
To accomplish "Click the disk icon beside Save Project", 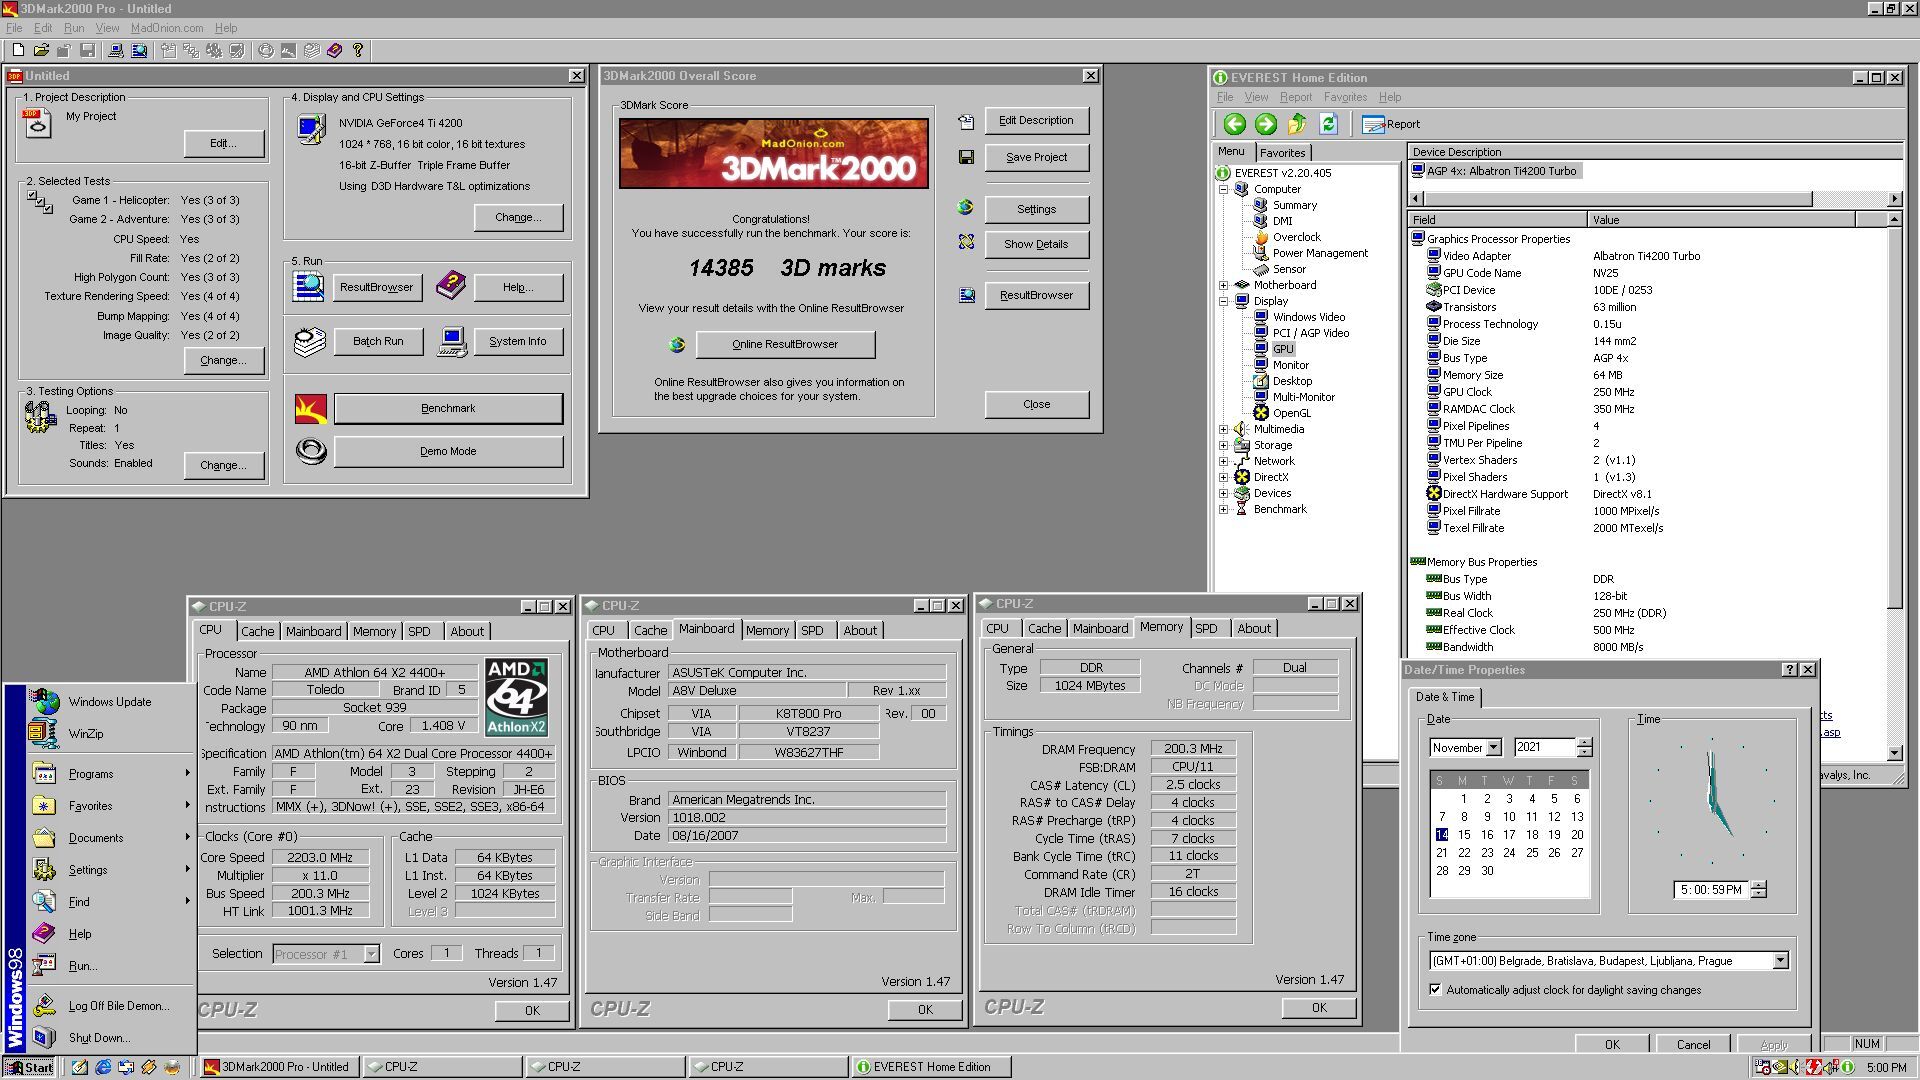I will [x=966, y=157].
